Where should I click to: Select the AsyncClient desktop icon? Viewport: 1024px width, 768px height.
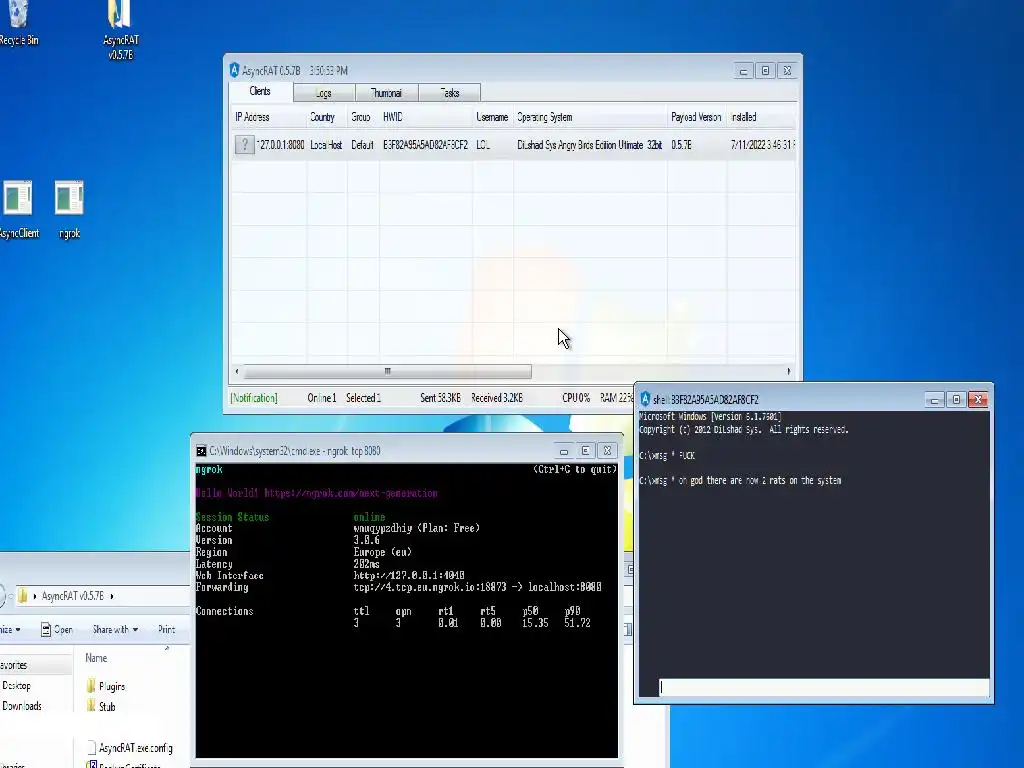[x=18, y=209]
